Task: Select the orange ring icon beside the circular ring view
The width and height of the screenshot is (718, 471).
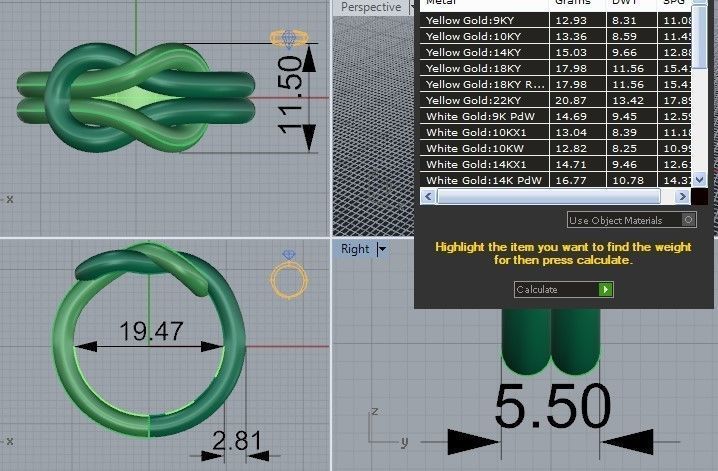Action: point(288,281)
